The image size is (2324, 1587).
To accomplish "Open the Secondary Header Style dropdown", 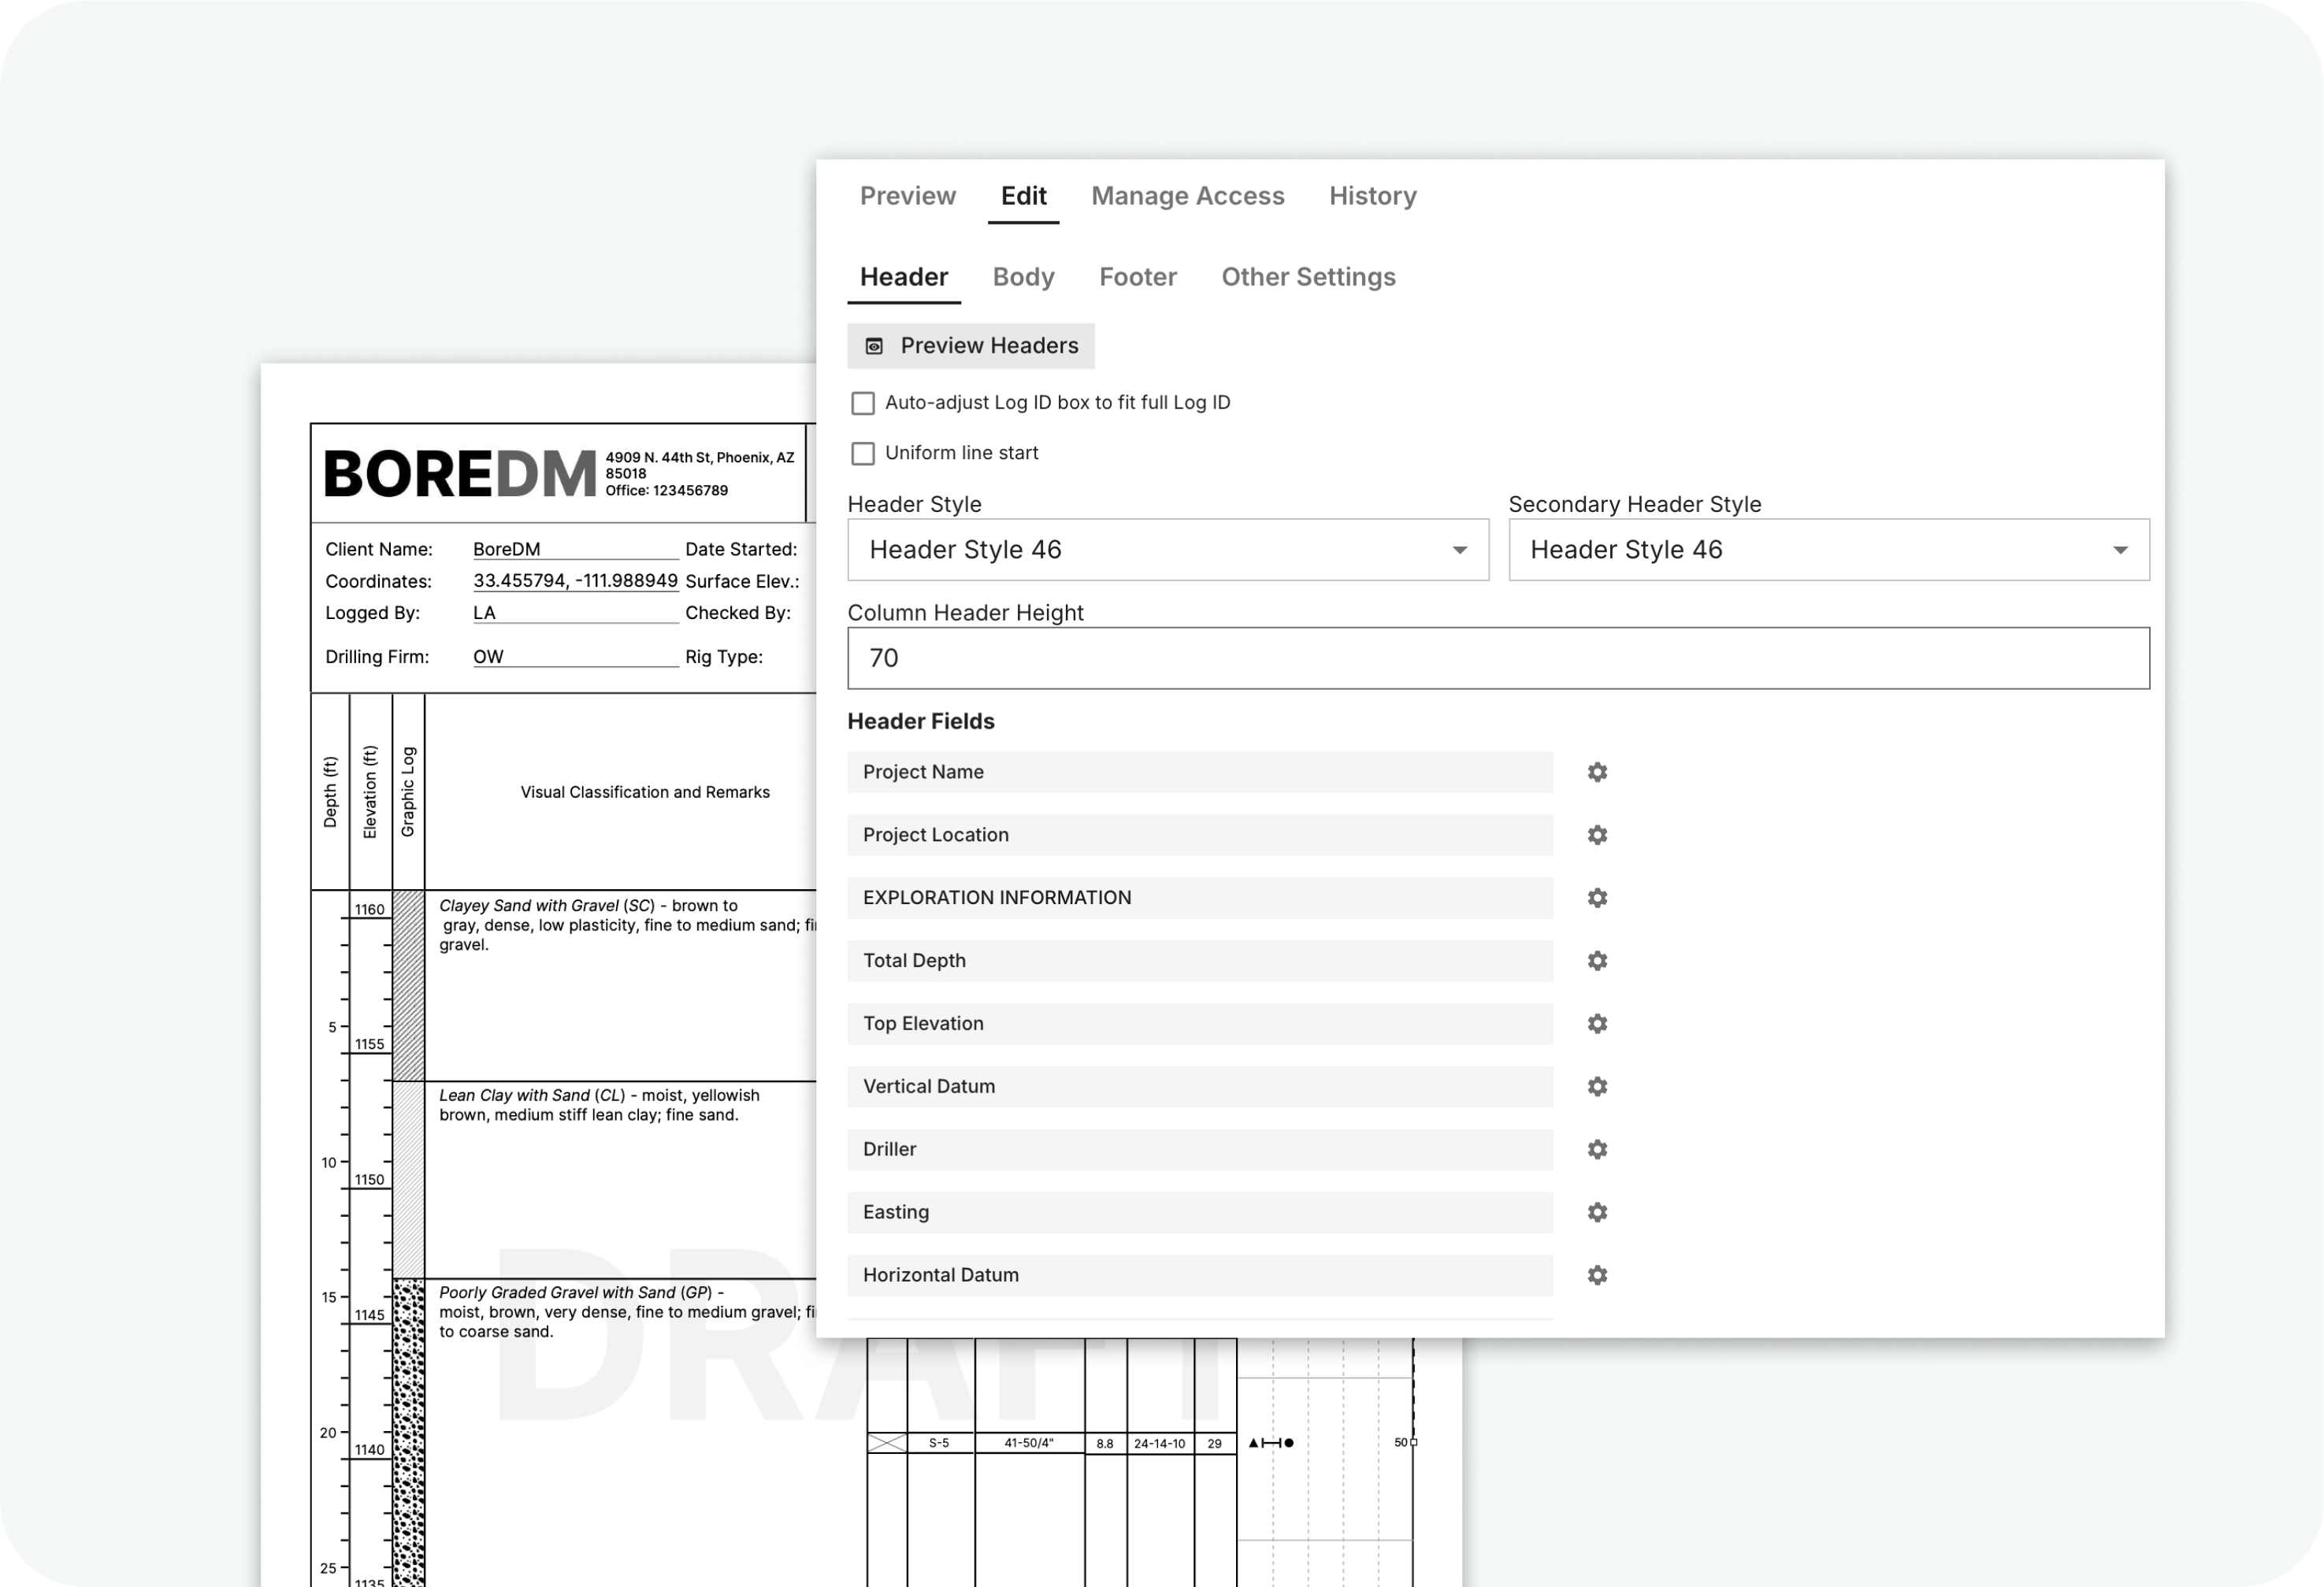I will [x=2122, y=549].
